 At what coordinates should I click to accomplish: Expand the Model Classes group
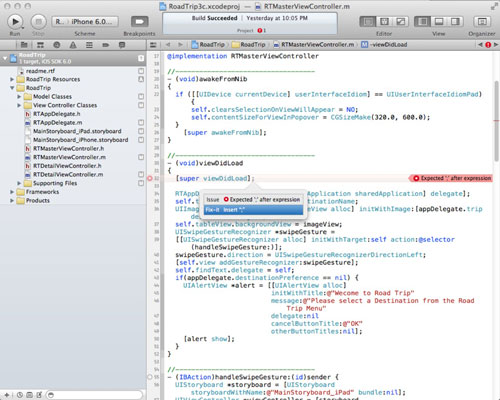(x=19, y=97)
